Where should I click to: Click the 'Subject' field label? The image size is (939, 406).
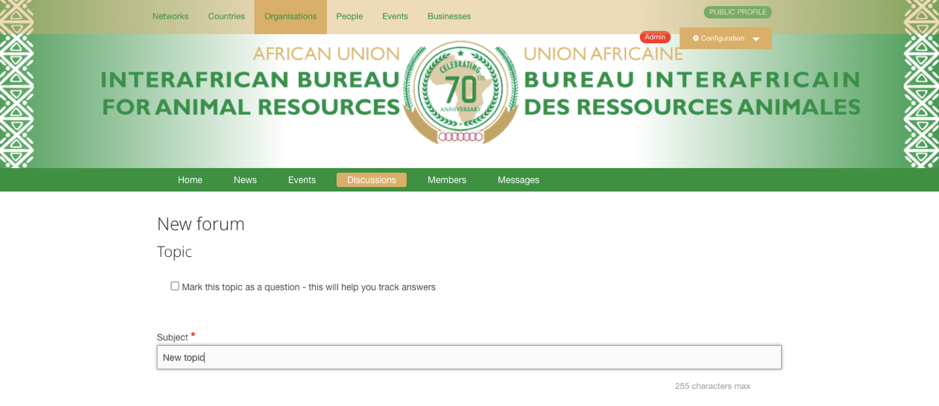[x=172, y=337]
